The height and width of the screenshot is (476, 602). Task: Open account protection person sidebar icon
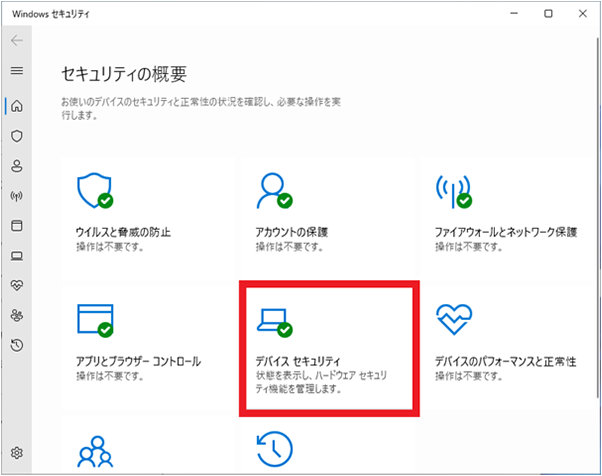point(17,166)
